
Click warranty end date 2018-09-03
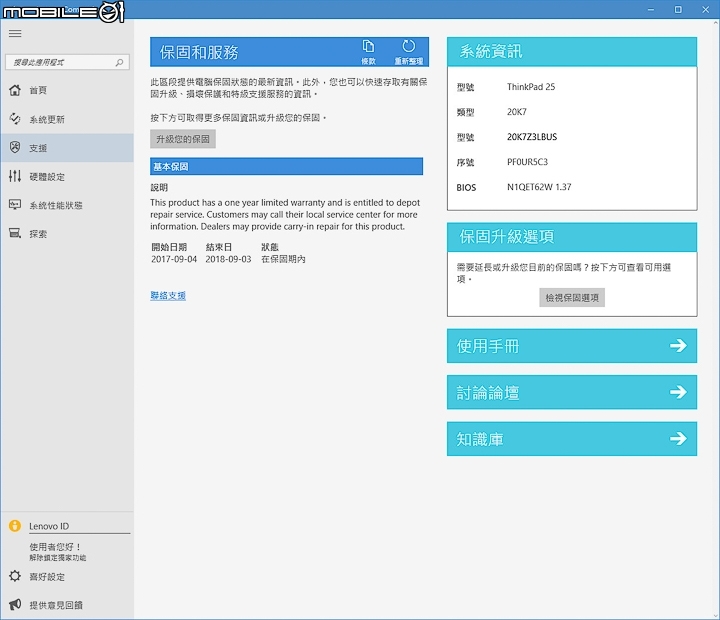coord(228,259)
